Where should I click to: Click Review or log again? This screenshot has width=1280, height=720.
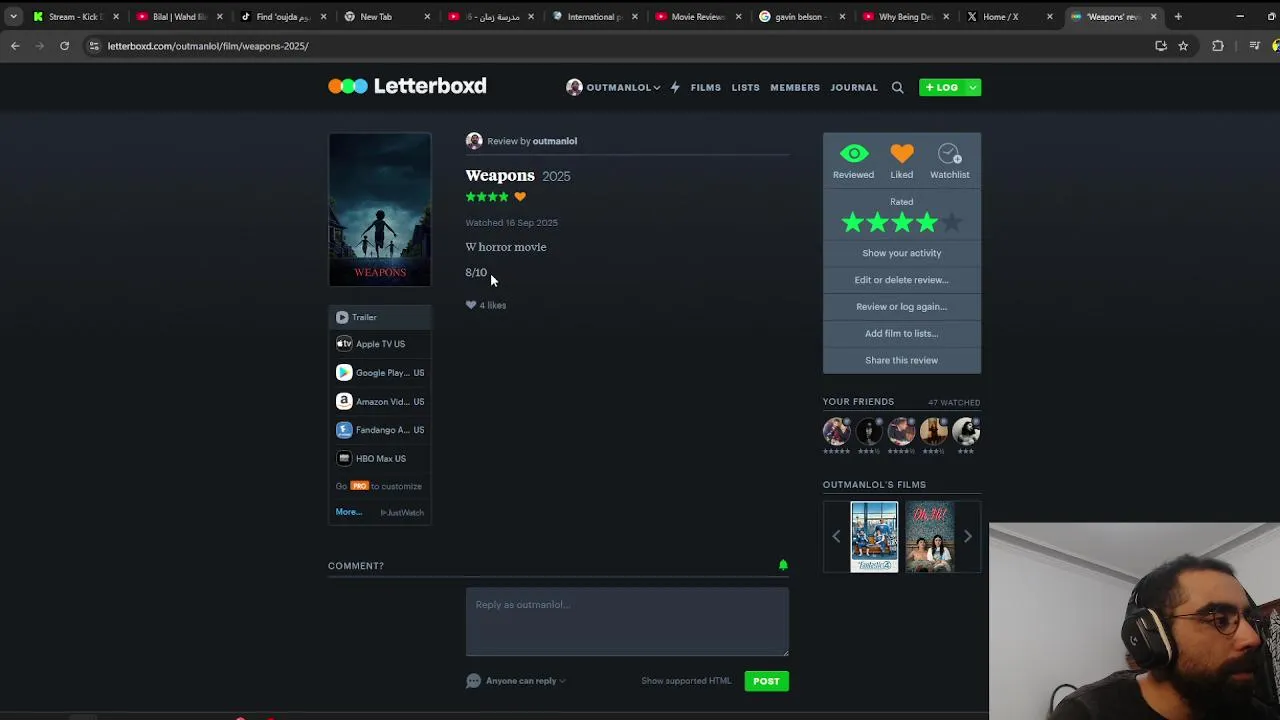tap(901, 307)
